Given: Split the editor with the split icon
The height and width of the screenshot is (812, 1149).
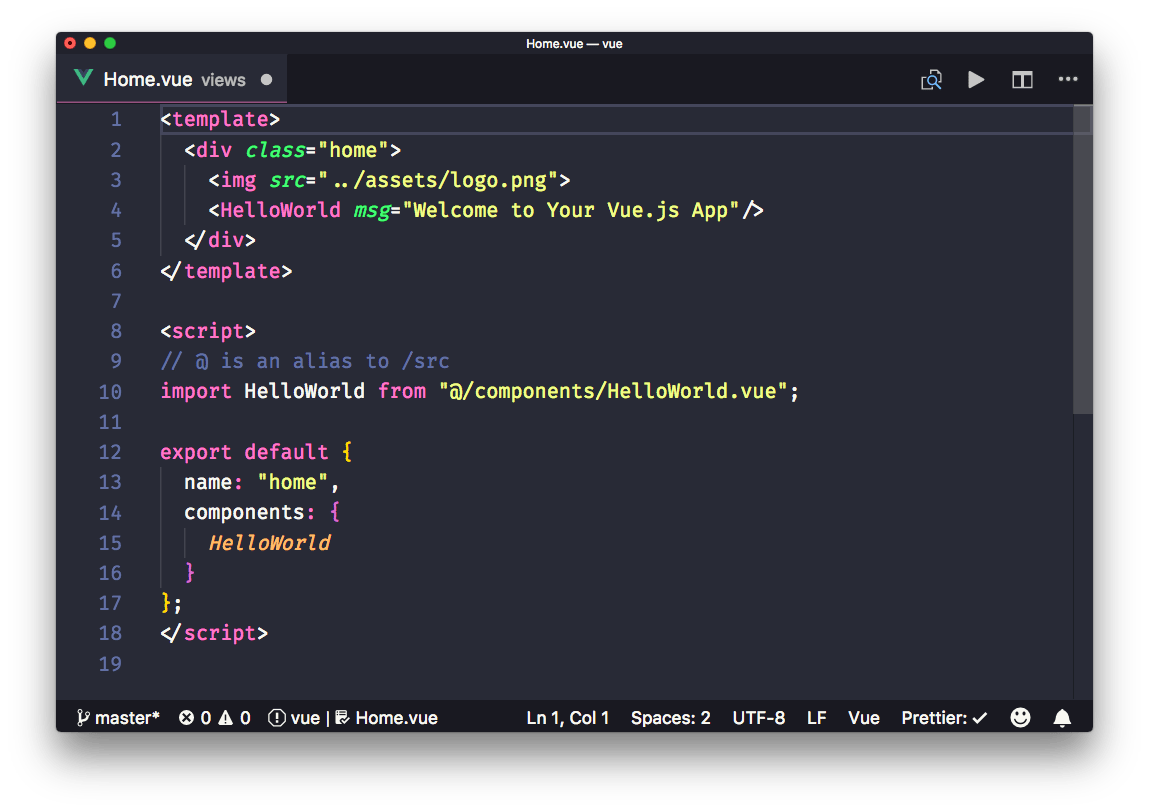Looking at the screenshot, I should [1022, 79].
